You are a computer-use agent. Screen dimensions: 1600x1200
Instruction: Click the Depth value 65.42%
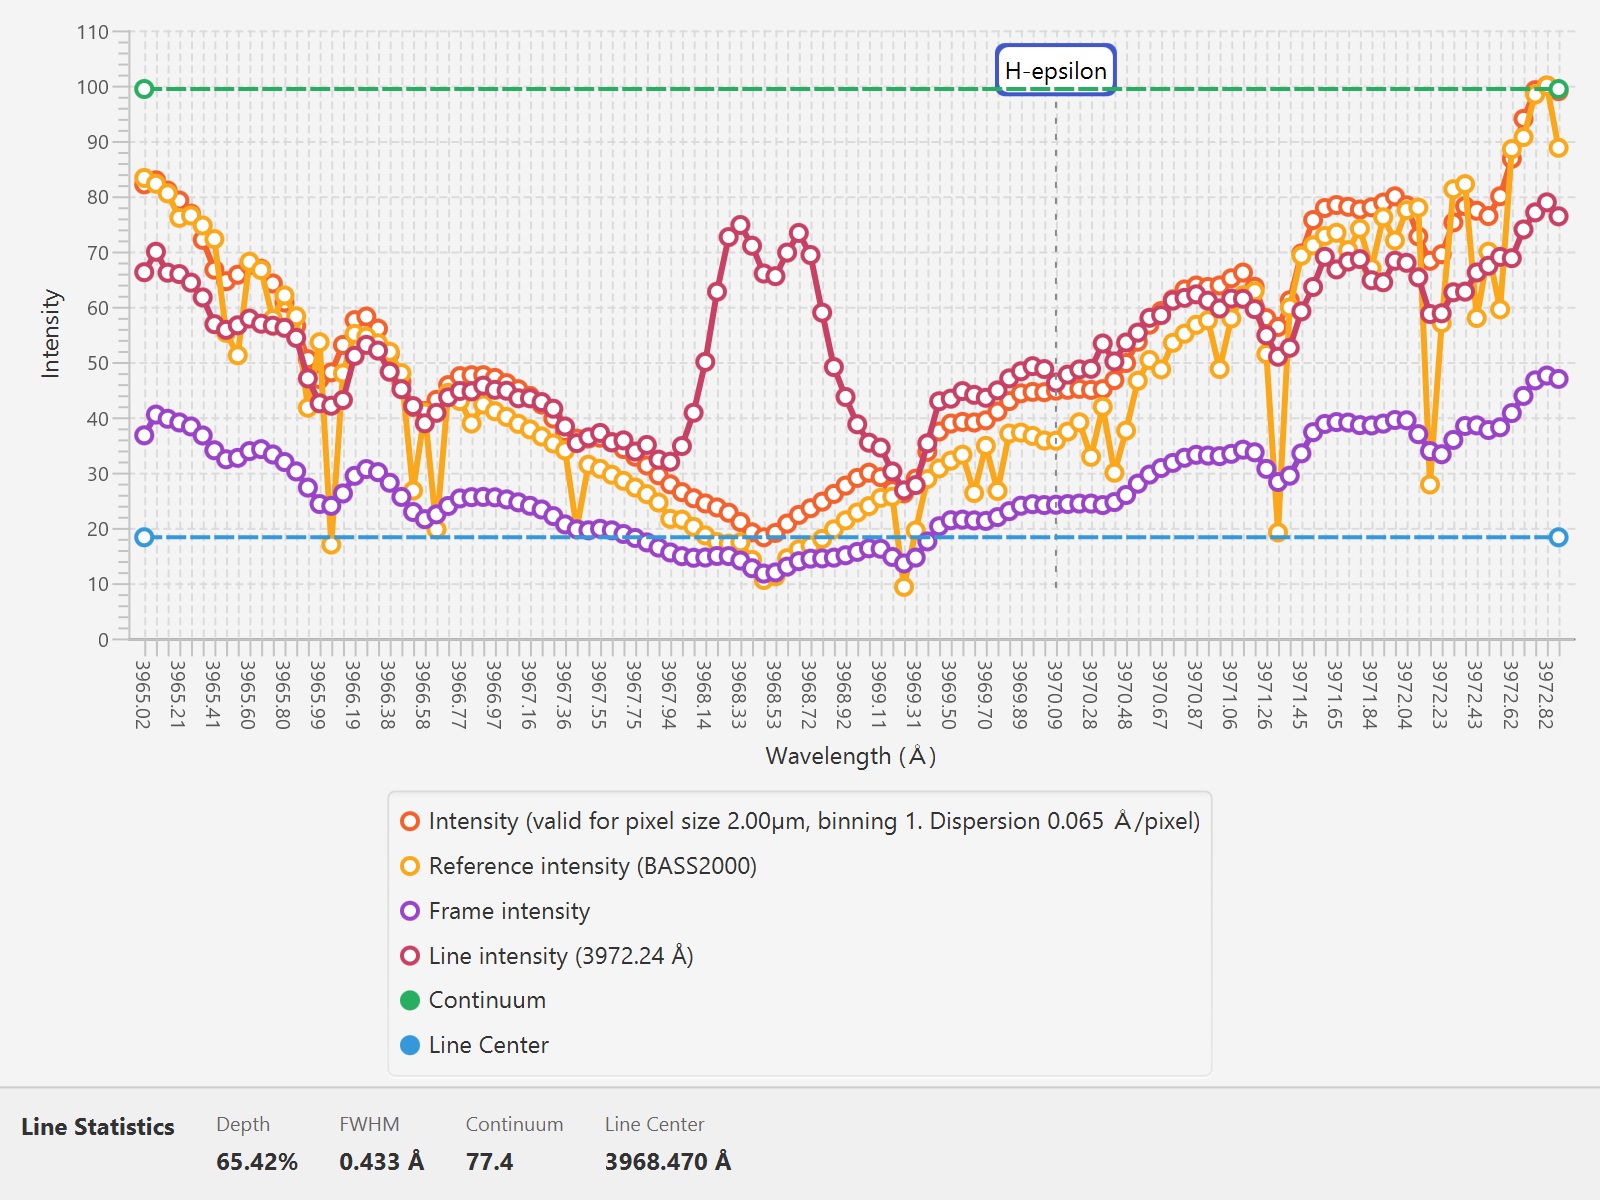pyautogui.click(x=257, y=1162)
